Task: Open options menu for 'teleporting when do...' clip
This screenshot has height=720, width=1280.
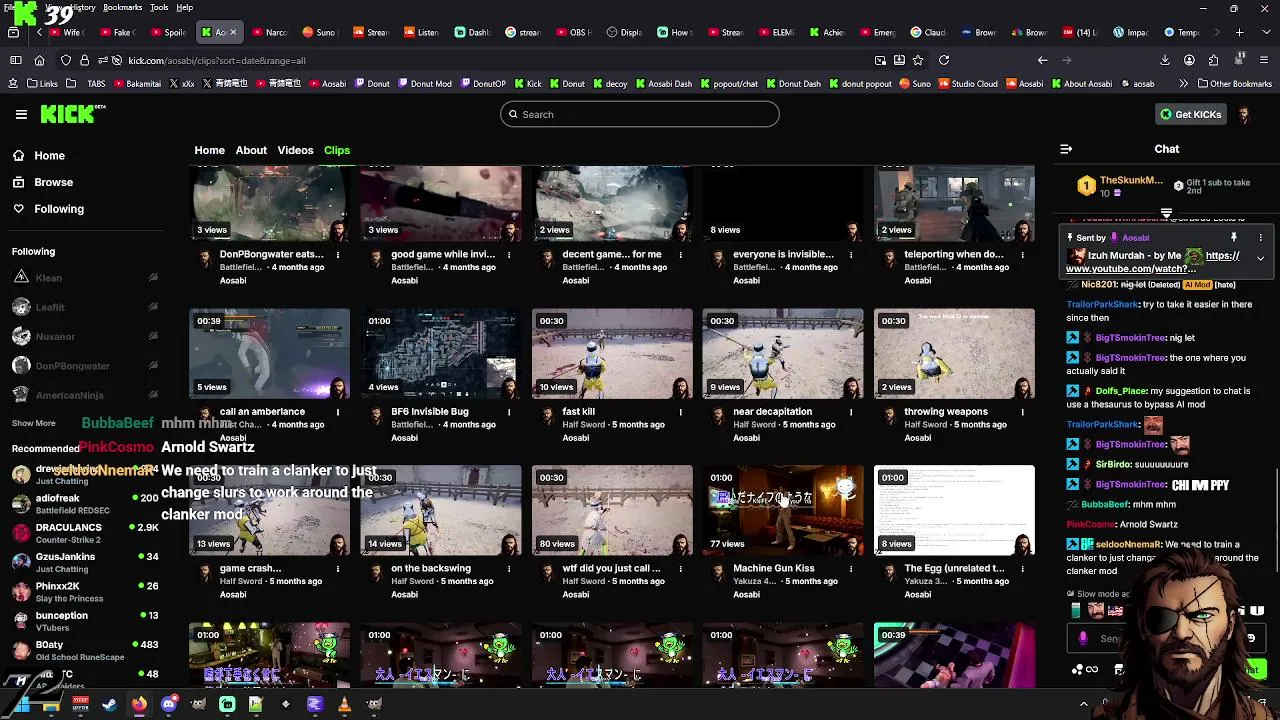Action: pos(1022,255)
